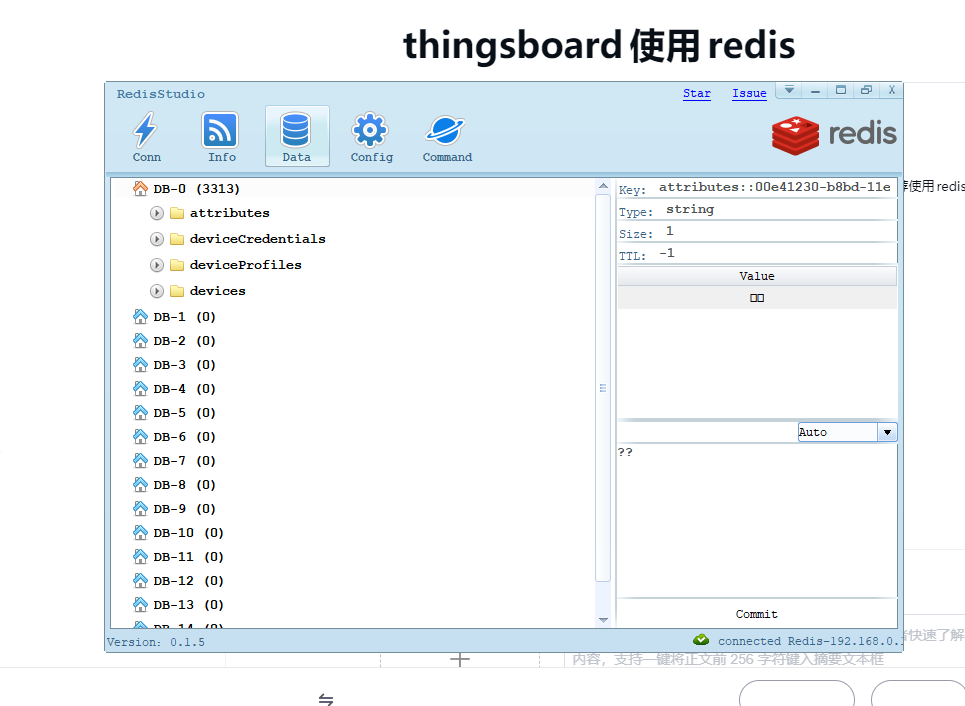Select the Command icon
965x706 pixels.
[445, 130]
